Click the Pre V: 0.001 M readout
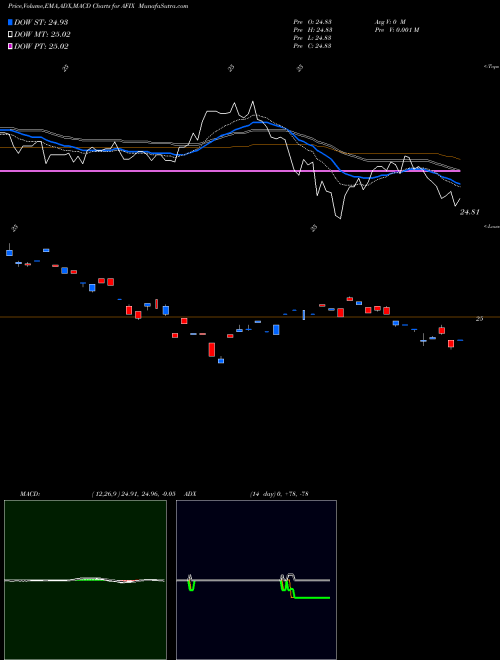Image resolution: width=500 pixels, height=660 pixels. [397, 30]
